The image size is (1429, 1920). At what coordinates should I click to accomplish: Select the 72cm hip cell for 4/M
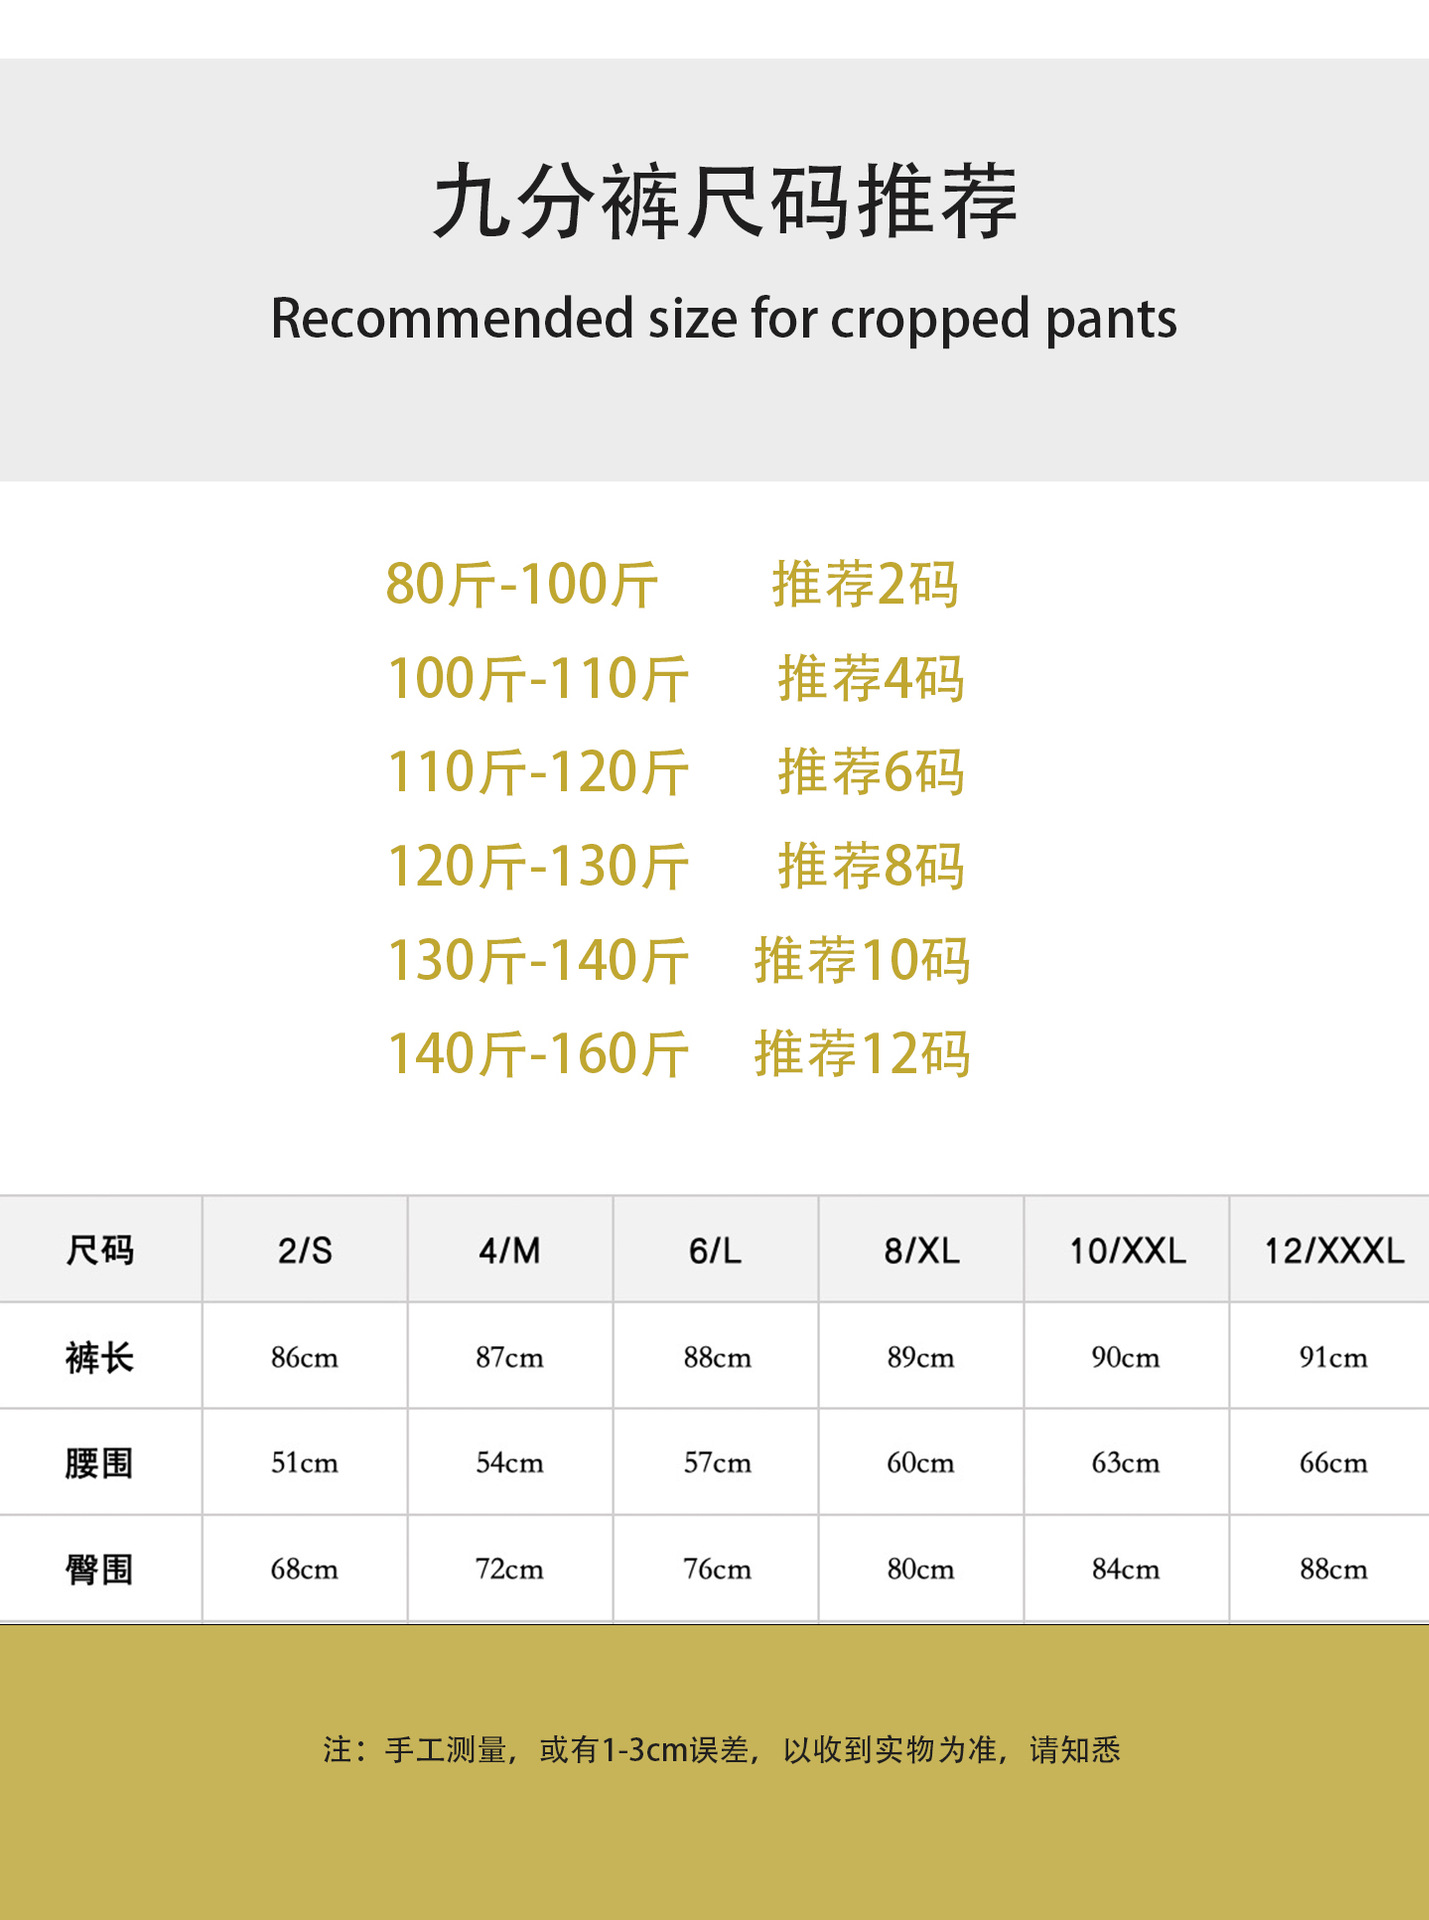[x=509, y=1569]
